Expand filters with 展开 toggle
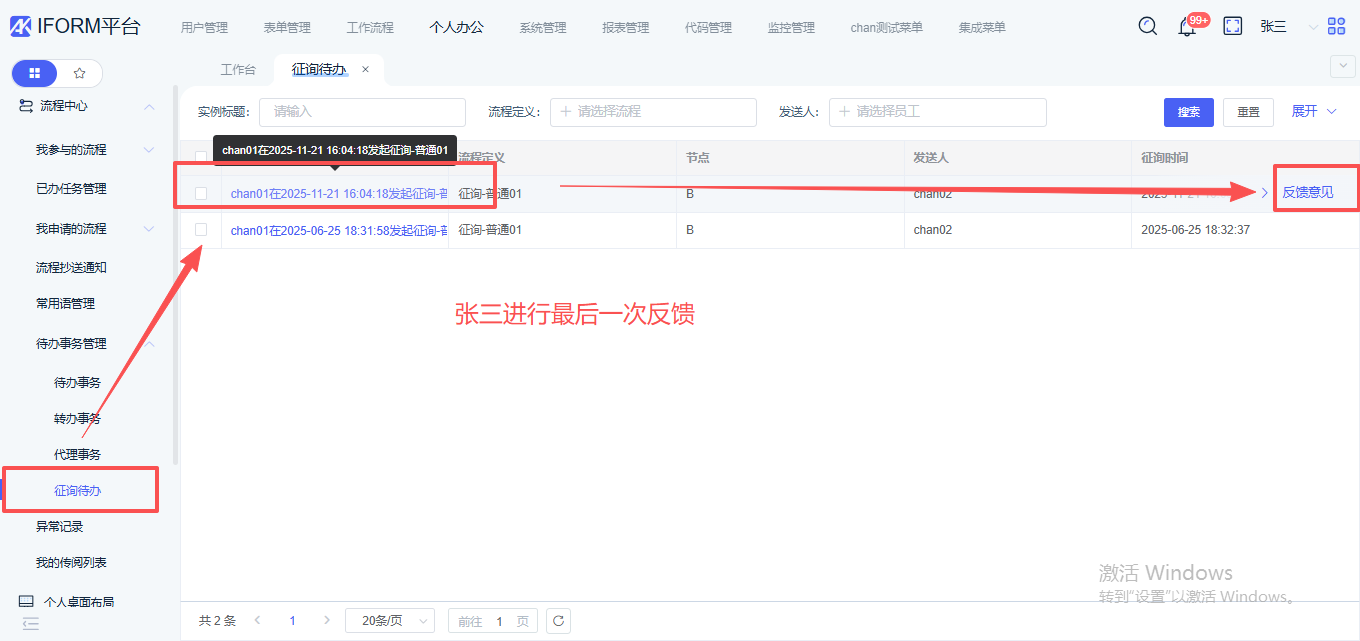 (1313, 111)
